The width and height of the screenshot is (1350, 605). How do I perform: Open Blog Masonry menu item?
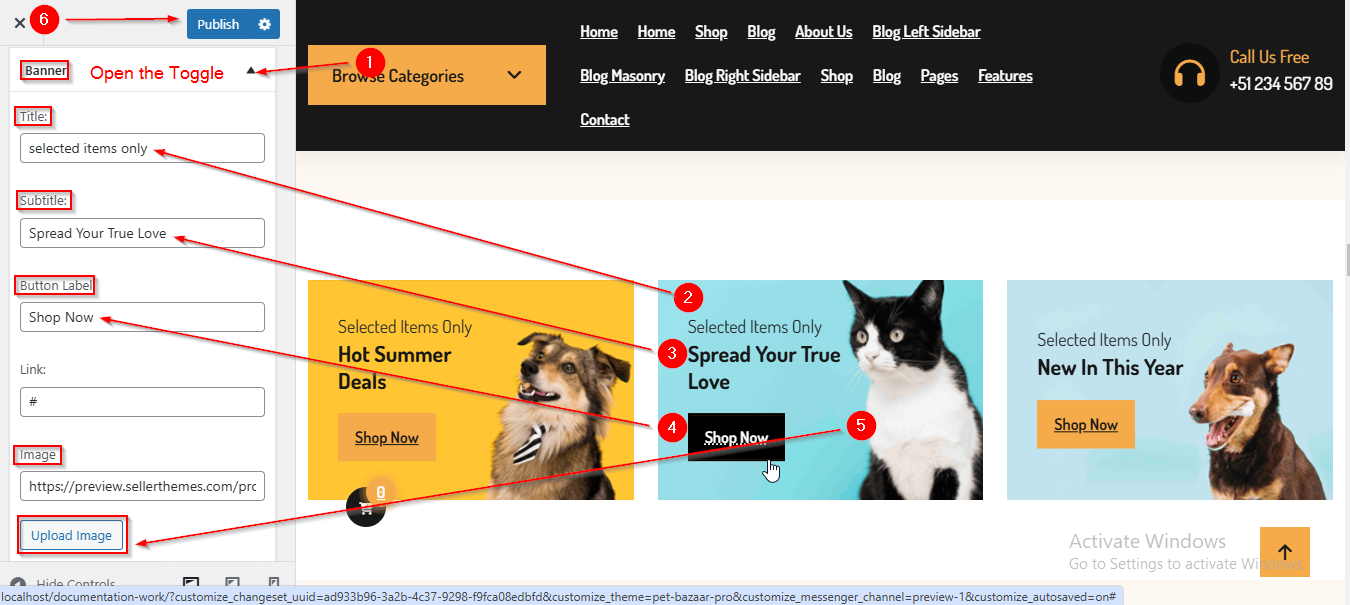point(623,76)
